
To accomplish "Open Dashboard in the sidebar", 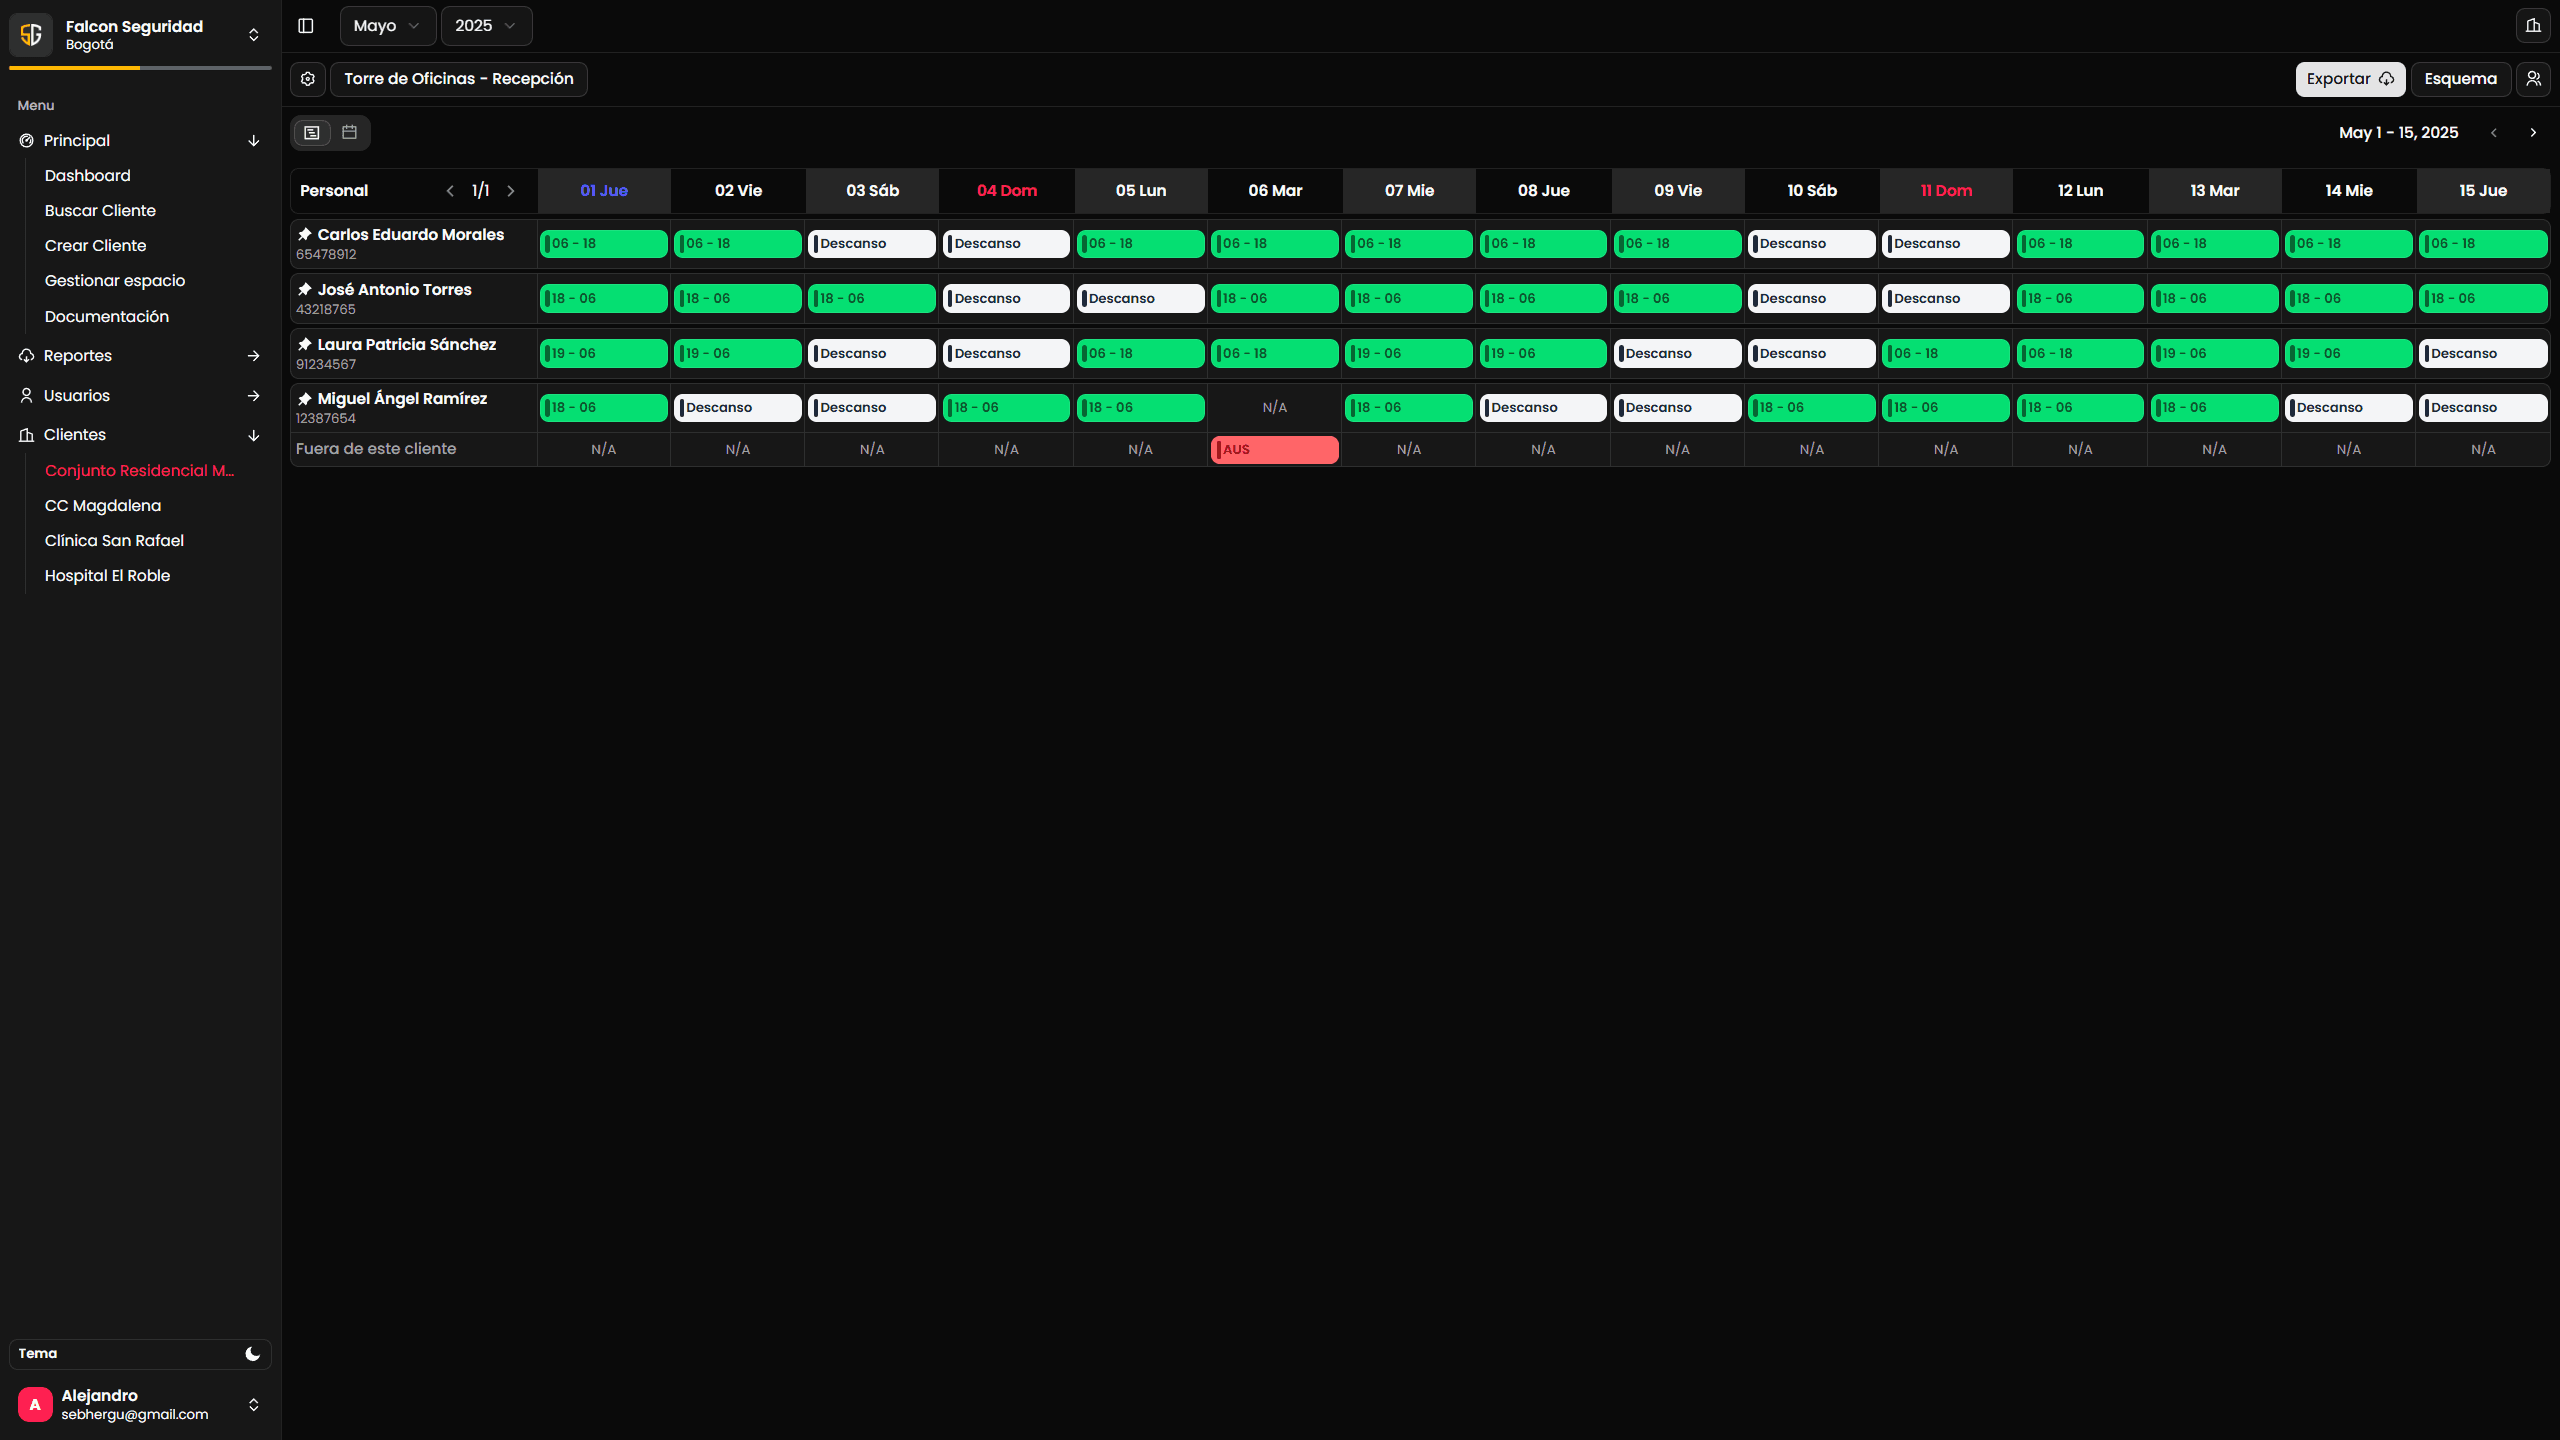I will click(88, 176).
